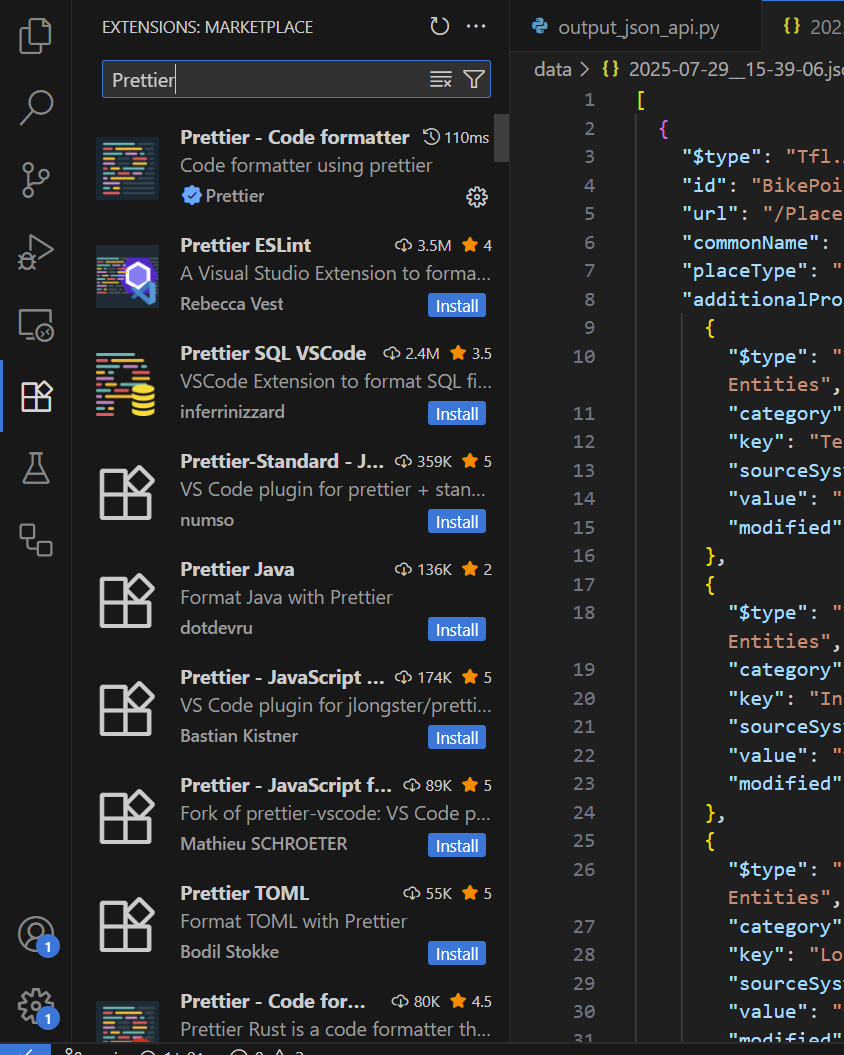Select the Extensions icon in activity bar
This screenshot has width=844, height=1055.
(36, 396)
